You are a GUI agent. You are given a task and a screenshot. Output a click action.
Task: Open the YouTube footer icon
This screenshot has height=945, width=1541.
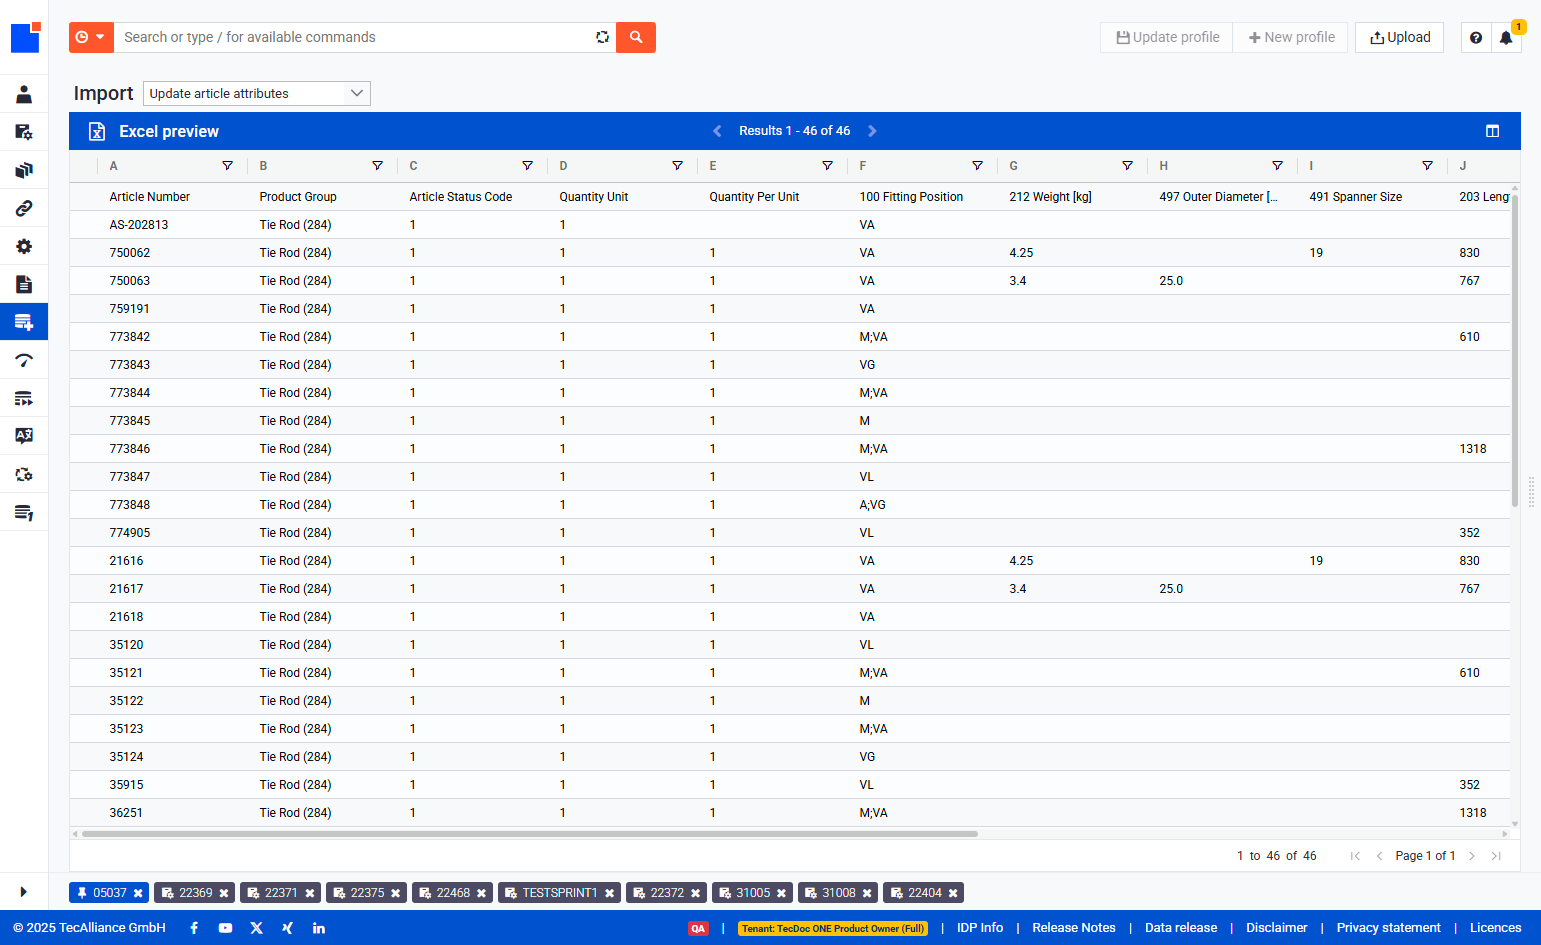[x=226, y=928]
